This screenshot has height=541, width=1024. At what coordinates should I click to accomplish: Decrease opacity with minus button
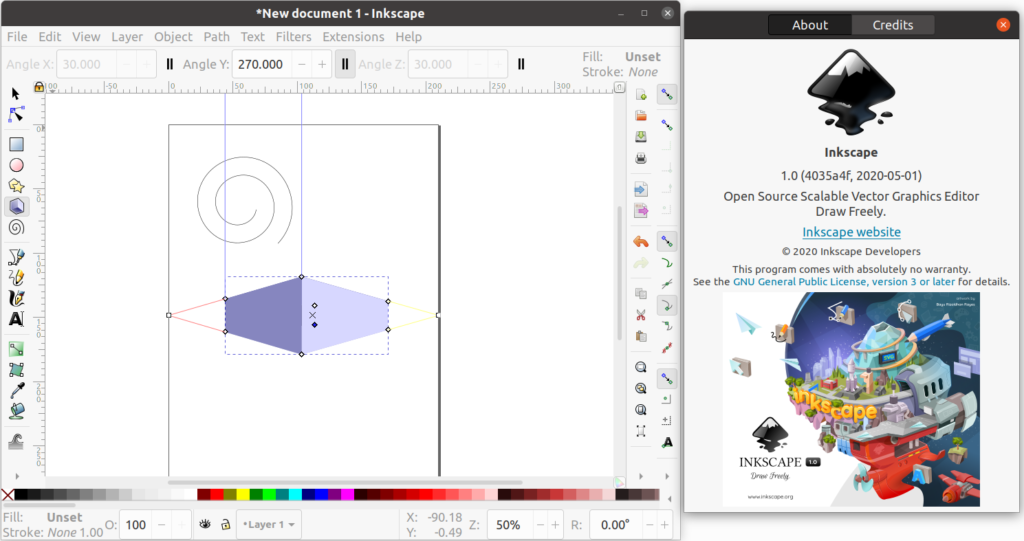[161, 525]
